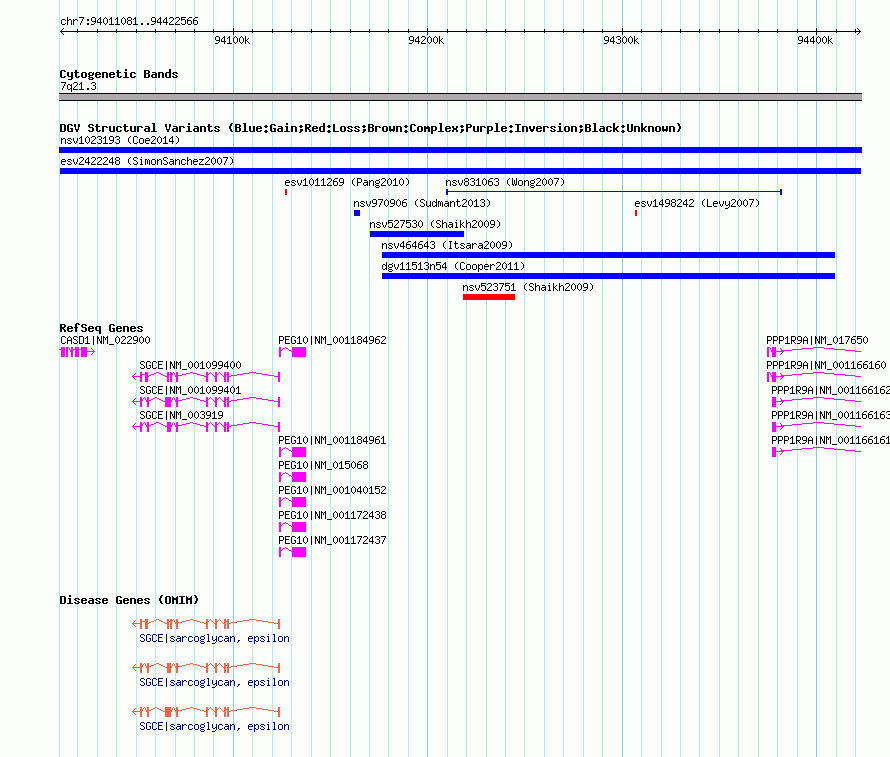This screenshot has width=890, height=757.
Task: Select the dgv11513n54 (Cooper2011) blue bar
Action: coord(608,276)
